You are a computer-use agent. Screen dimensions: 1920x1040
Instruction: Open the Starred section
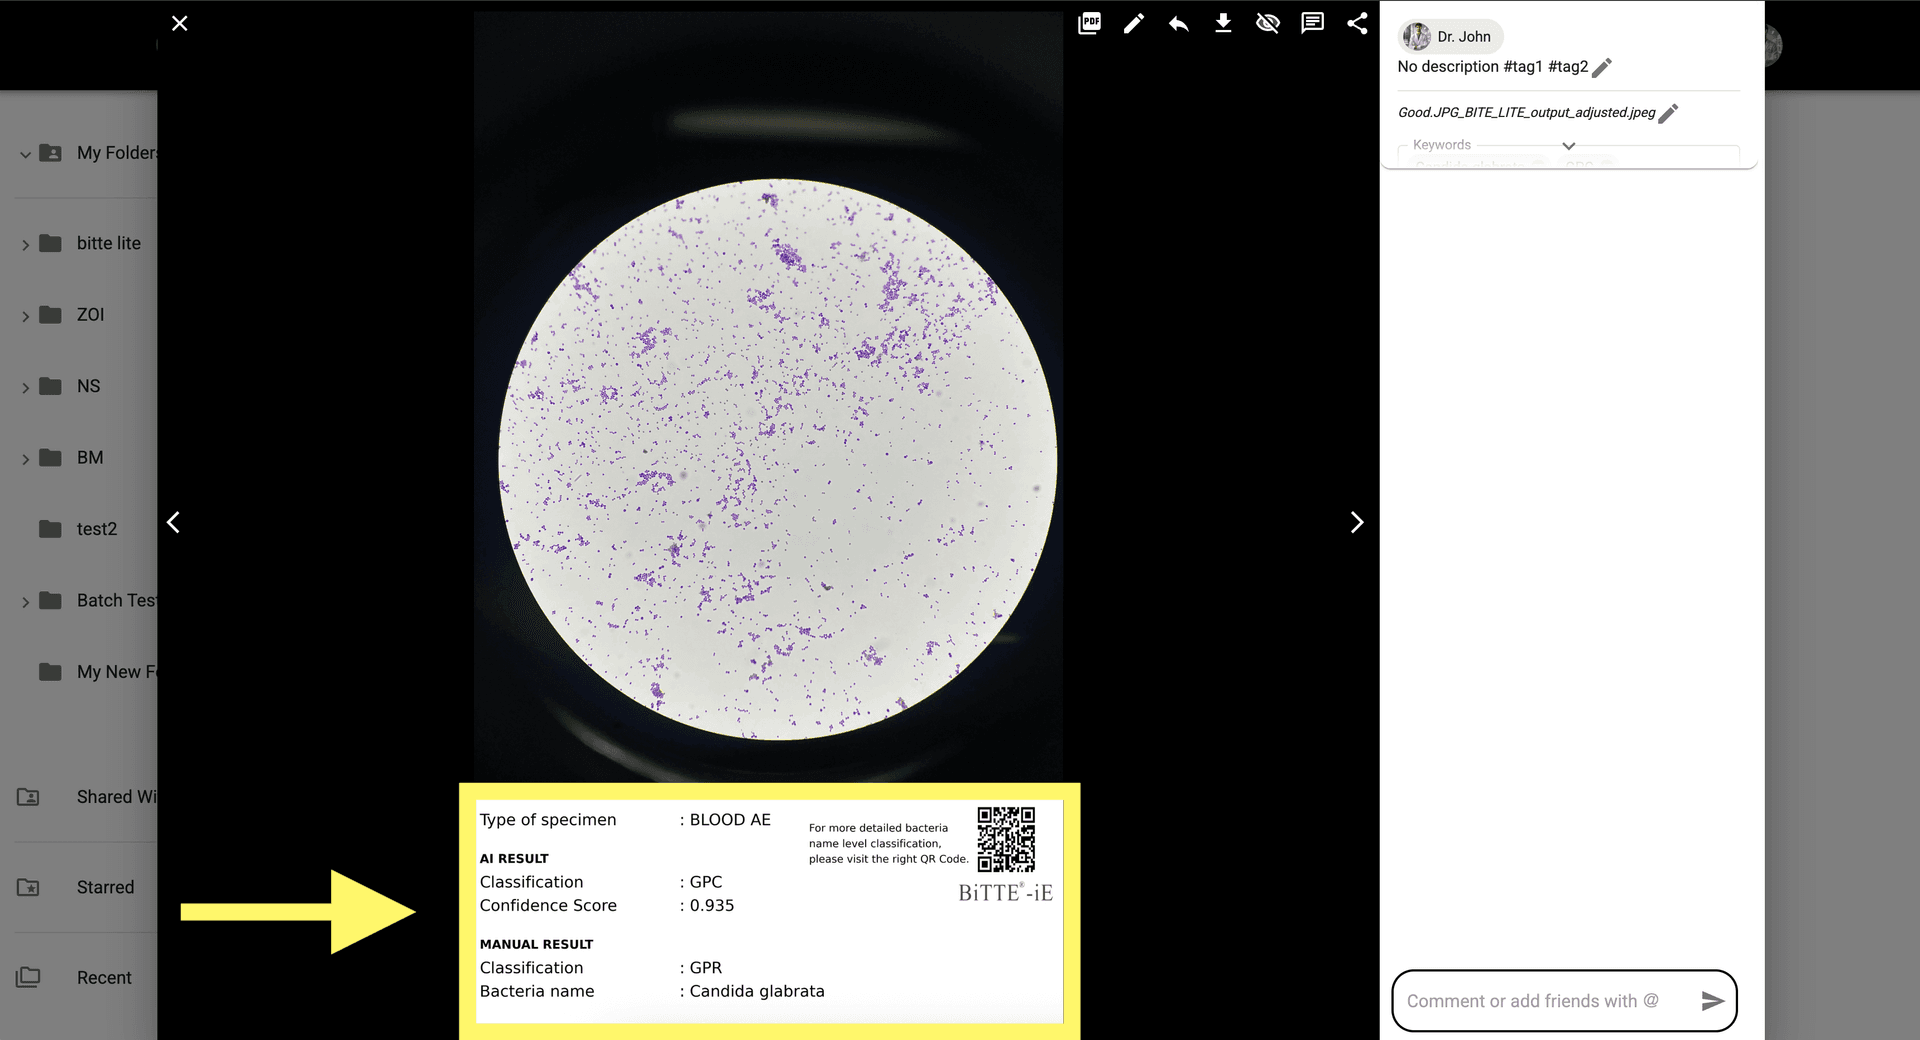104,887
